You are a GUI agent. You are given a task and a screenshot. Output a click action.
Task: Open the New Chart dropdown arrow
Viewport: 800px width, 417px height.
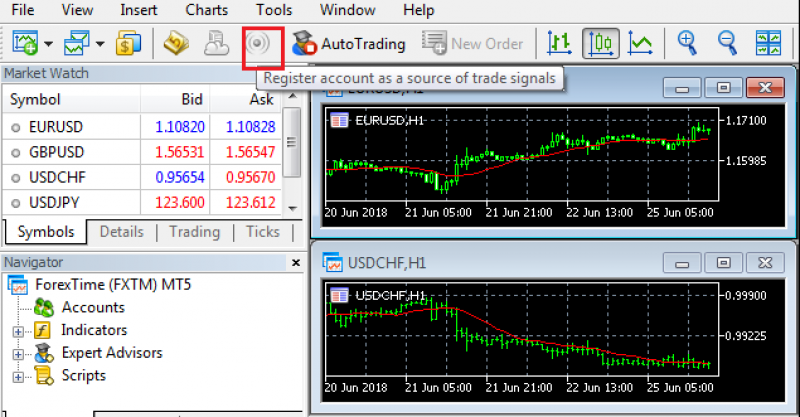pos(48,44)
